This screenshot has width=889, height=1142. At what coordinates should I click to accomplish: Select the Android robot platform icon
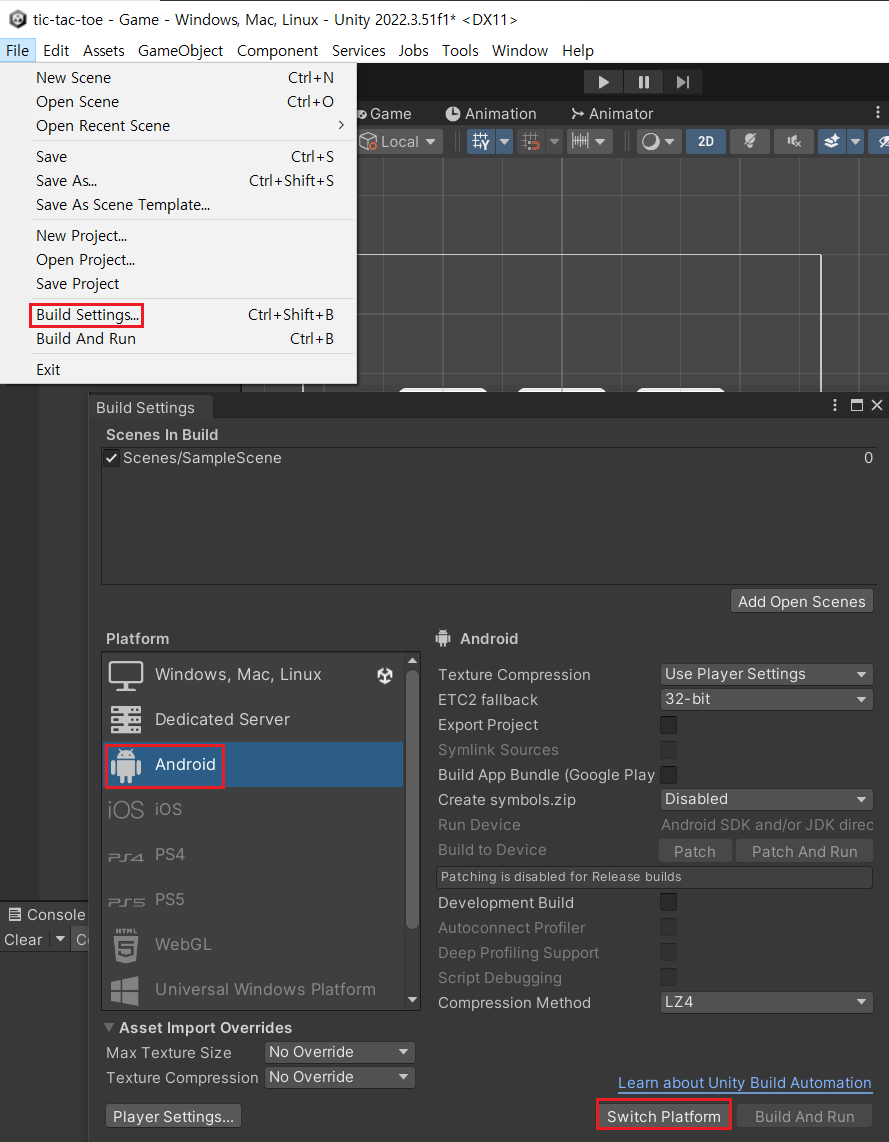click(x=126, y=765)
